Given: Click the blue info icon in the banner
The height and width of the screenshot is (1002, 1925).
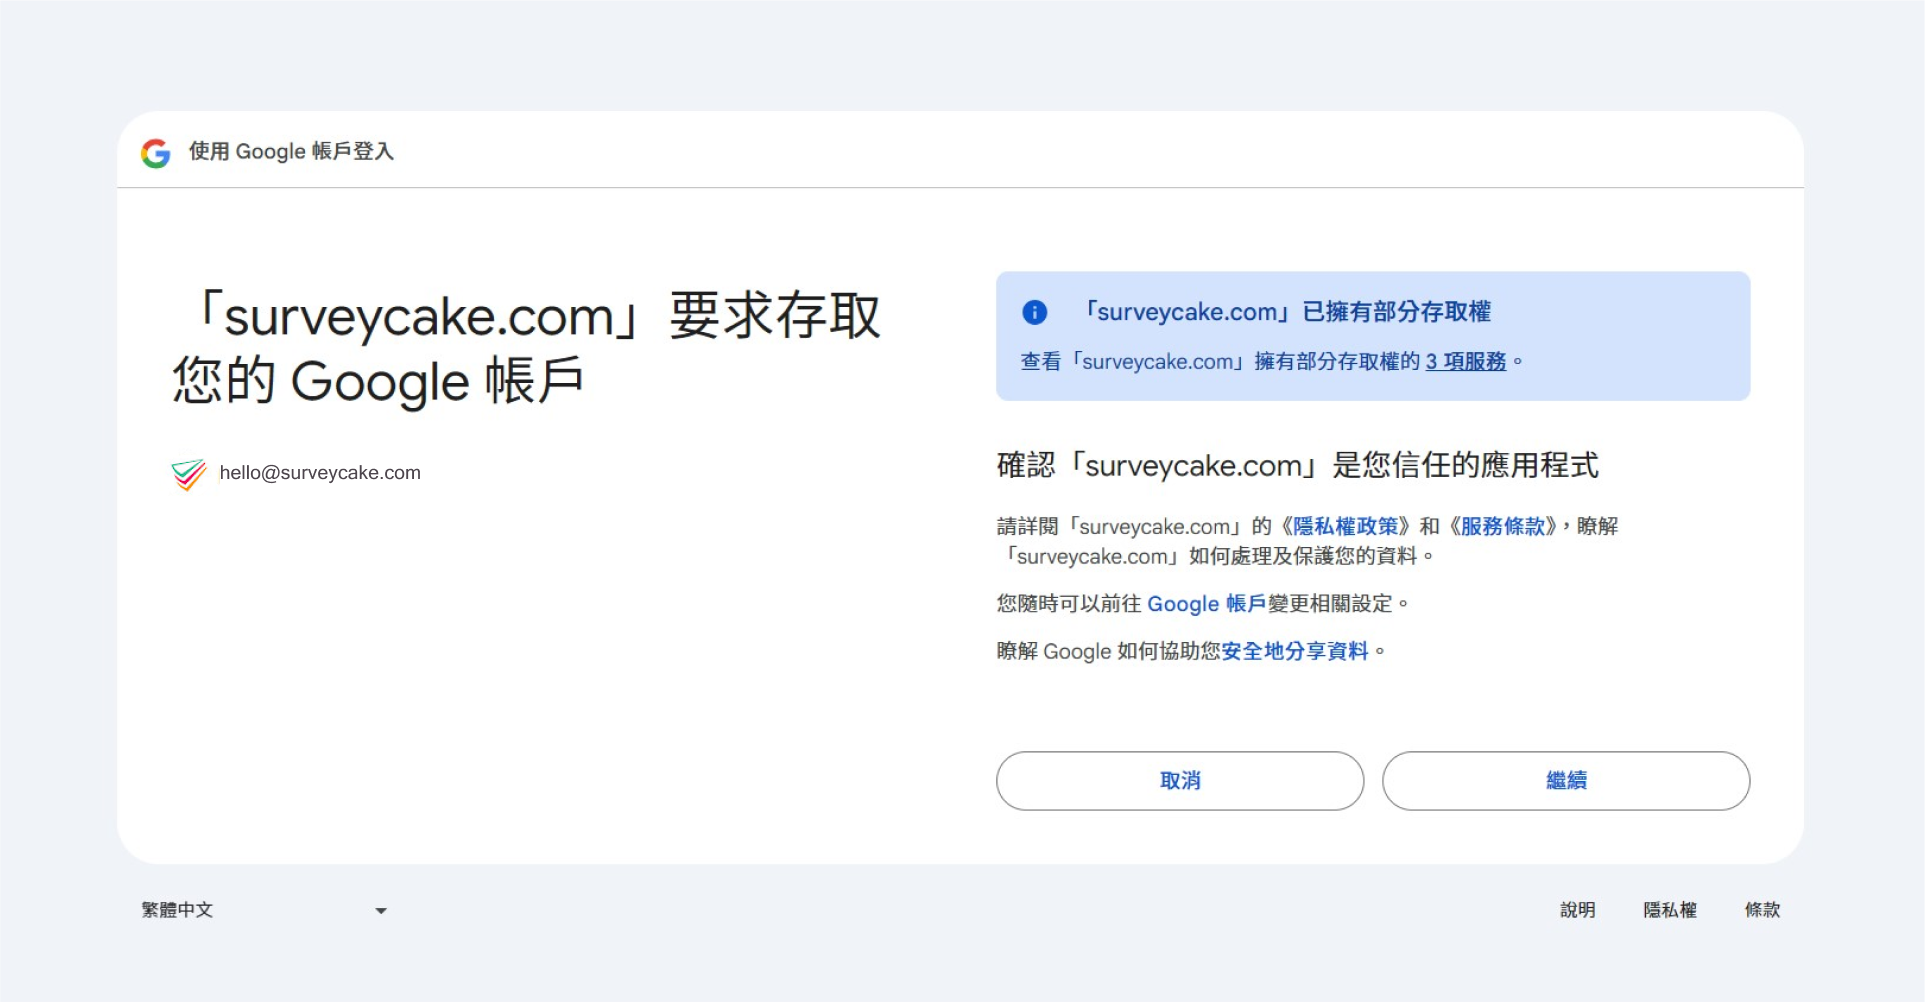Looking at the screenshot, I should point(1035,312).
